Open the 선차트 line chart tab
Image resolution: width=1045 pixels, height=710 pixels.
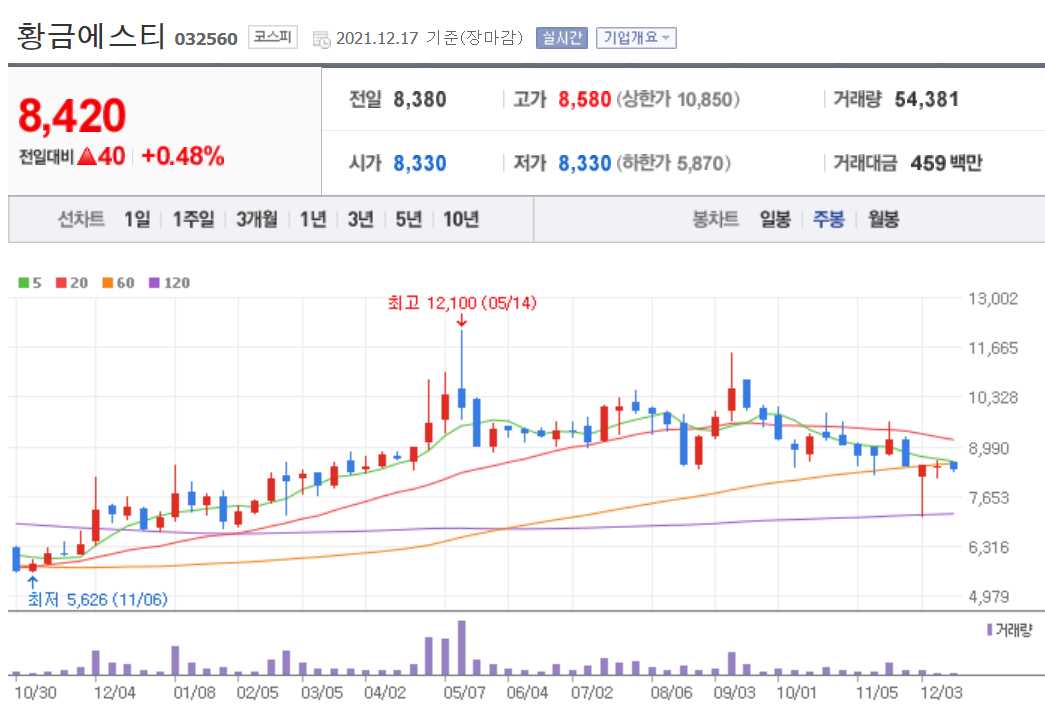point(83,219)
